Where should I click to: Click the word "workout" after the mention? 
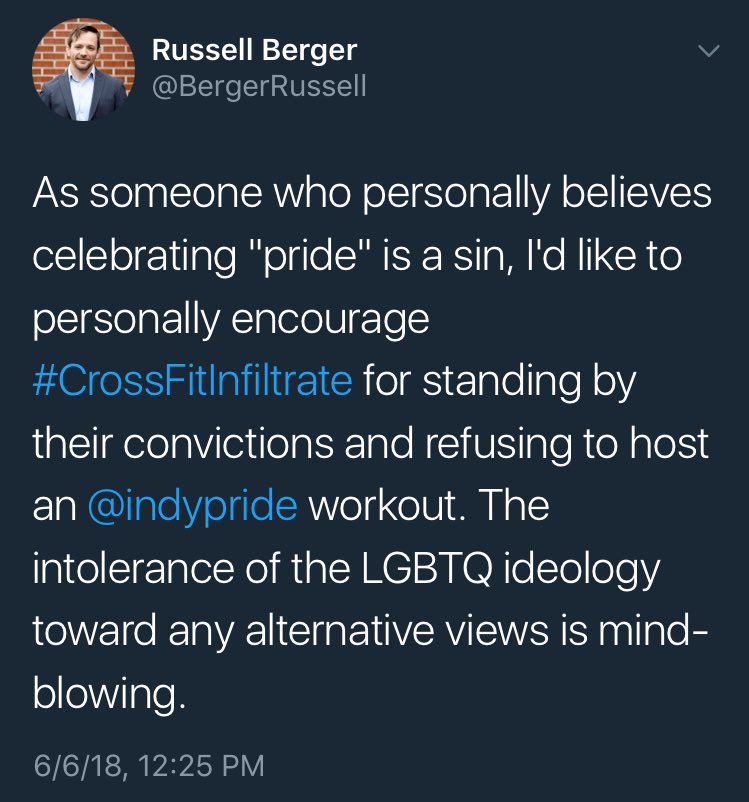point(383,507)
